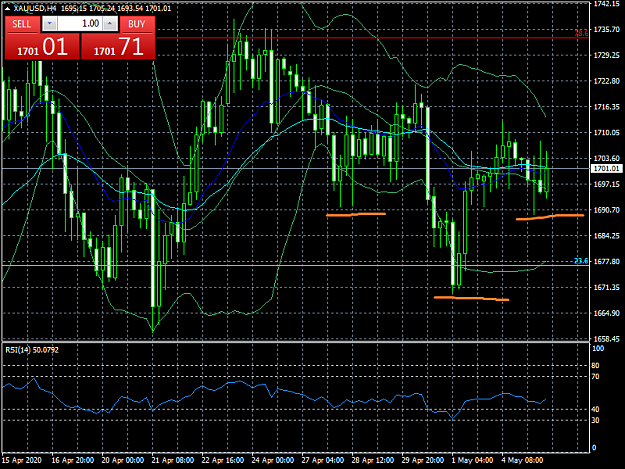Click the 1710.05 price scale value
The width and height of the screenshot is (625, 469).
coord(606,133)
